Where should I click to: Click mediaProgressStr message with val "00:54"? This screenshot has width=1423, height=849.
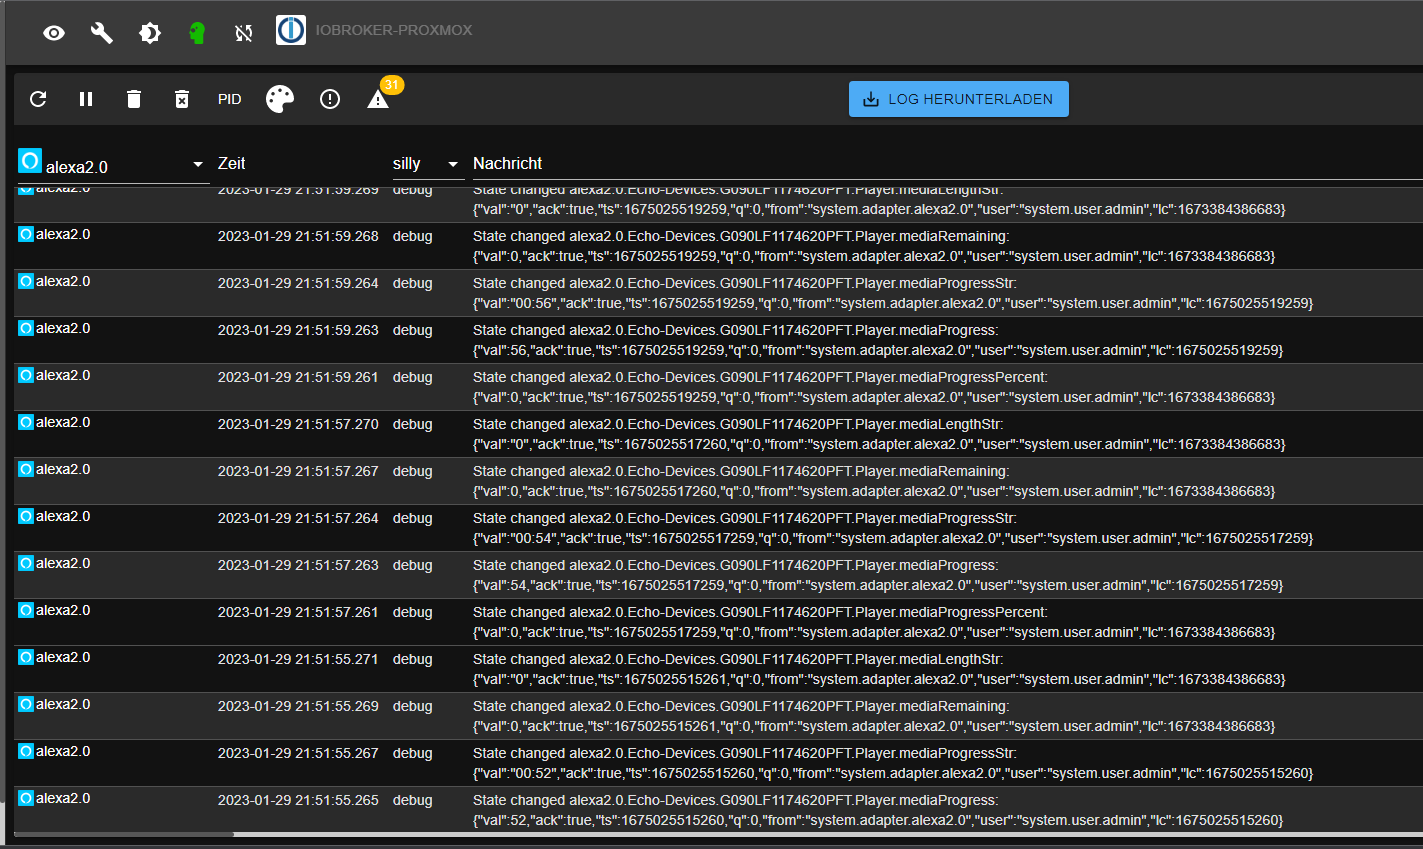(893, 528)
